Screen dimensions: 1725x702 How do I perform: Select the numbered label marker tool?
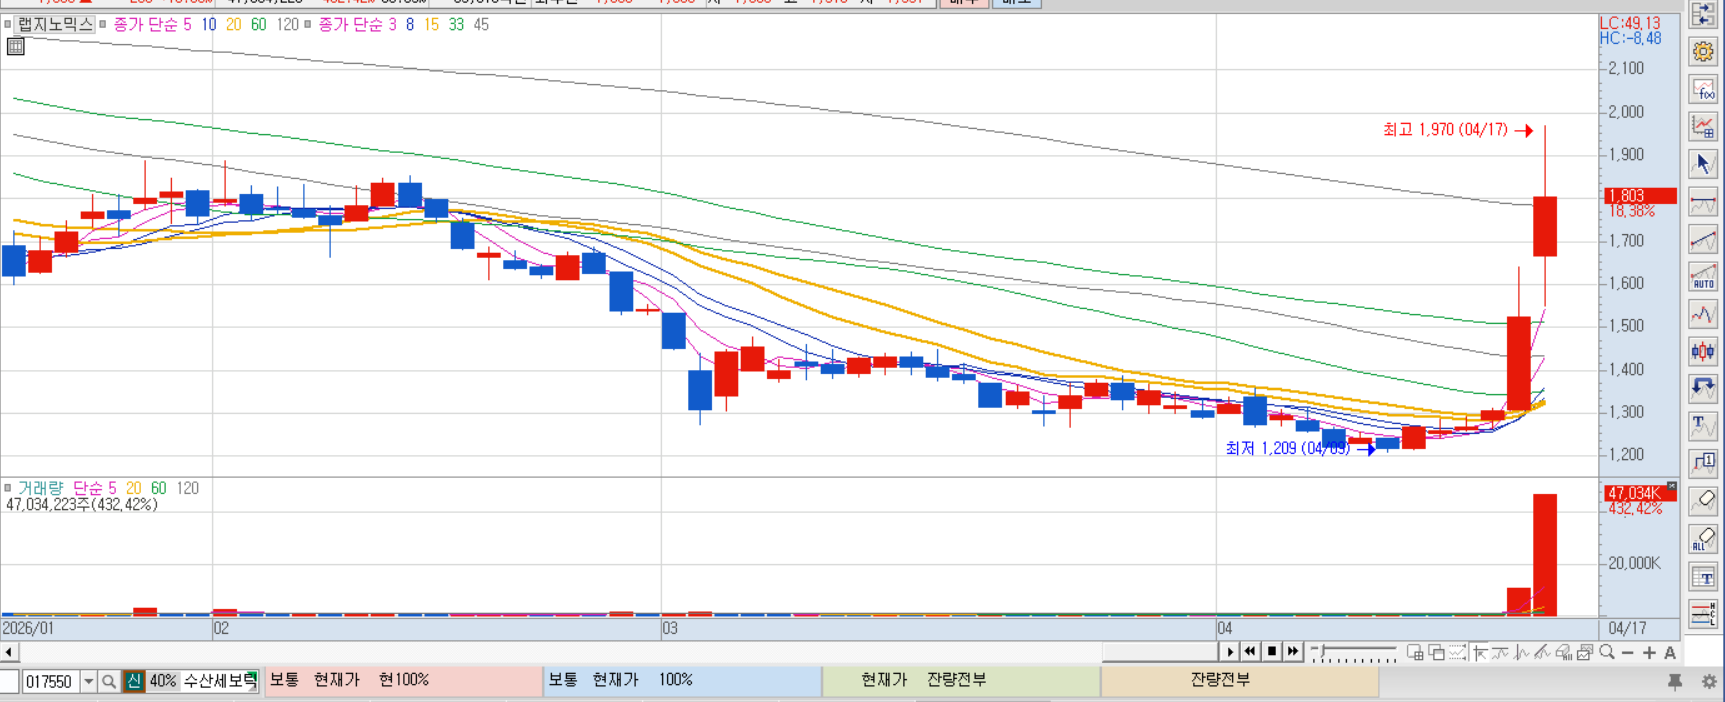[1703, 463]
